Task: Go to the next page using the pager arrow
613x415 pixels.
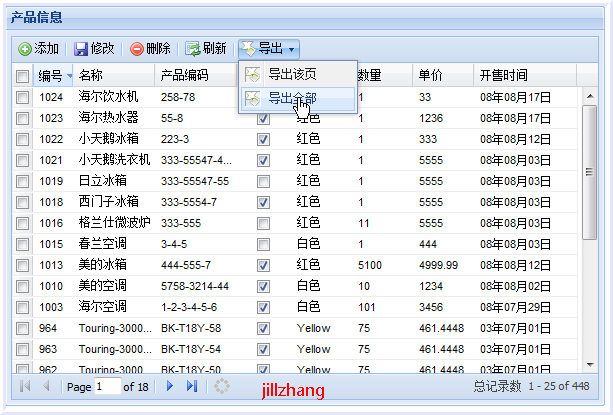Action: point(170,386)
